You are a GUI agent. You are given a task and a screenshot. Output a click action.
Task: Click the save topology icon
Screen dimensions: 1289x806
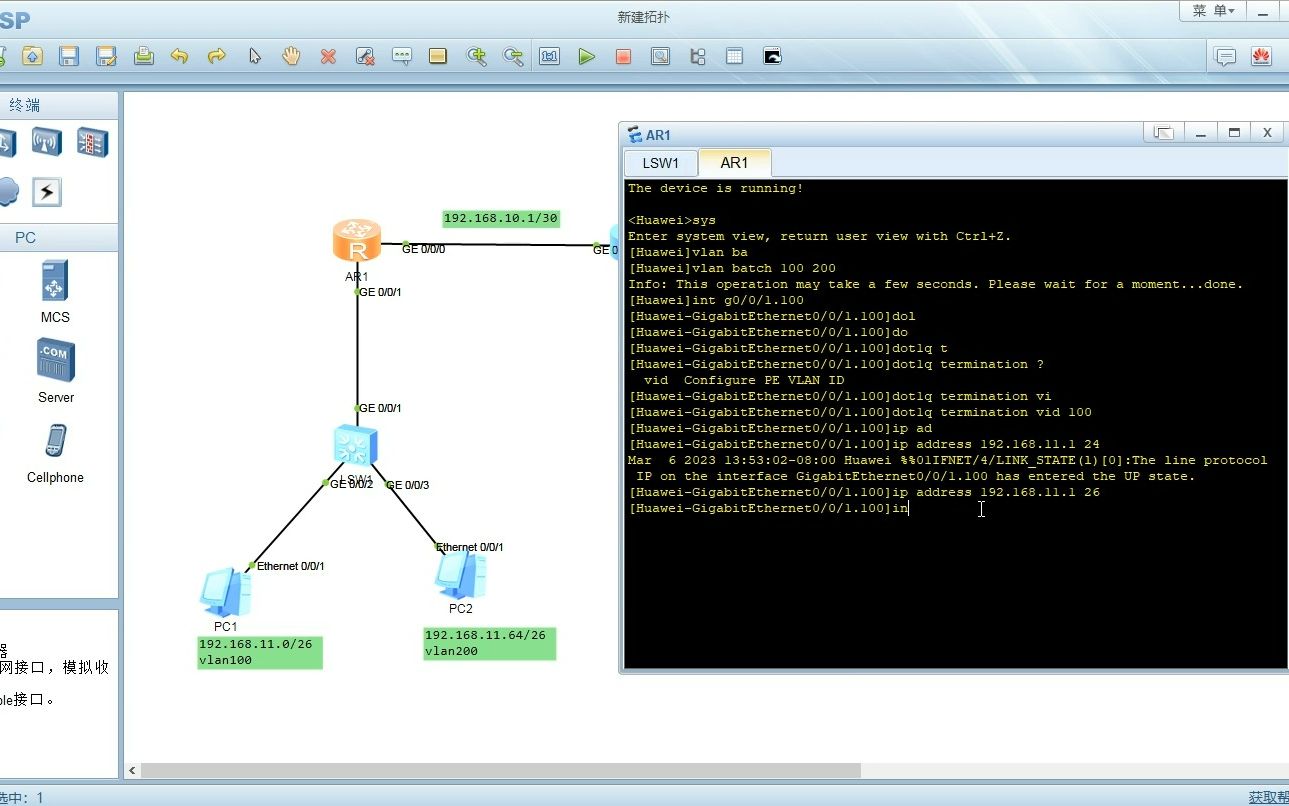[x=69, y=56]
